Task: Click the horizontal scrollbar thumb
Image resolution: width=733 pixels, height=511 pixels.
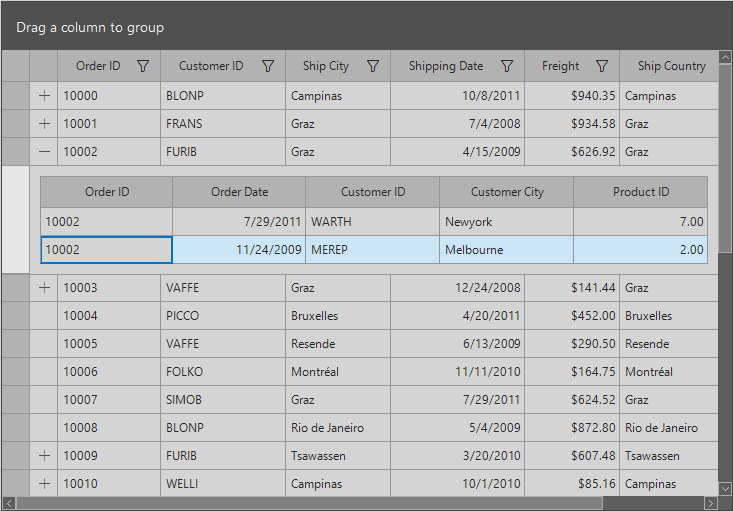Action: pyautogui.click(x=309, y=504)
